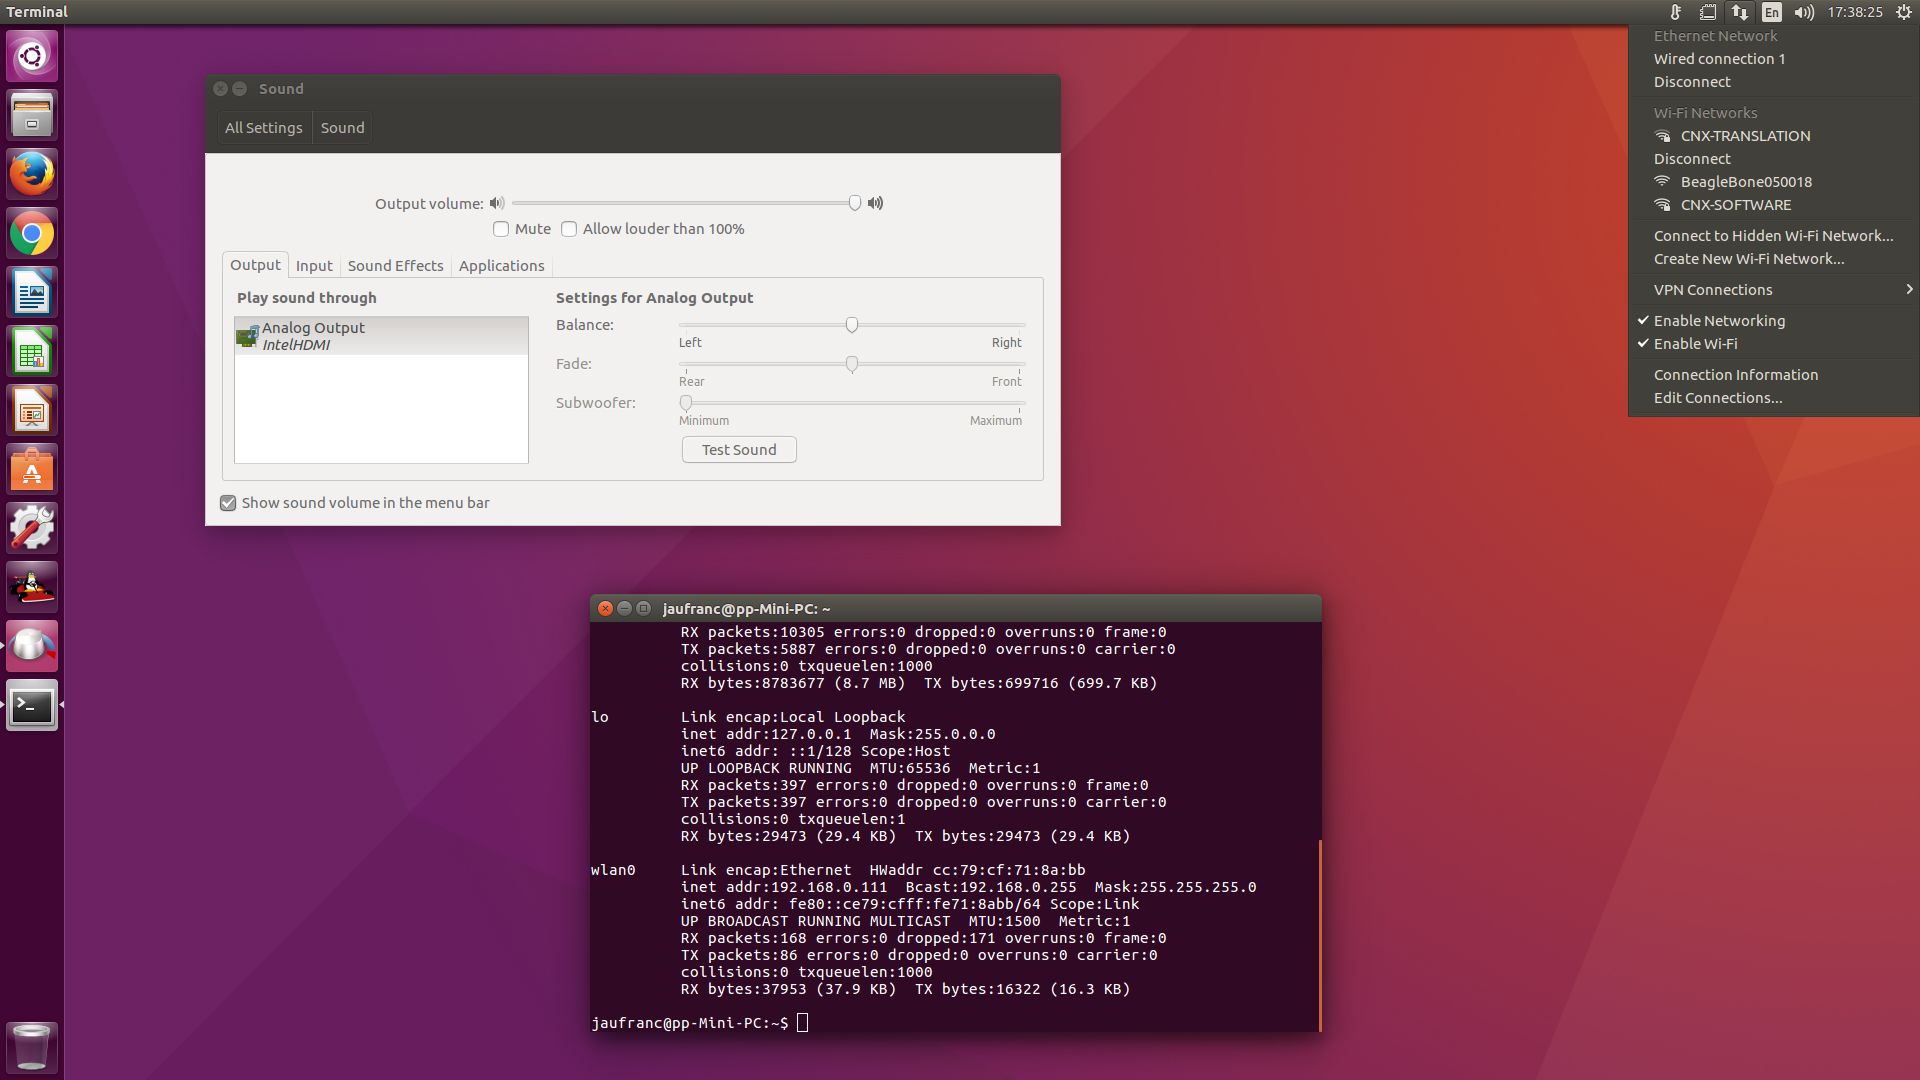This screenshot has width=1920, height=1080.
Task: Click the Subwoofer slider handle
Action: [686, 403]
